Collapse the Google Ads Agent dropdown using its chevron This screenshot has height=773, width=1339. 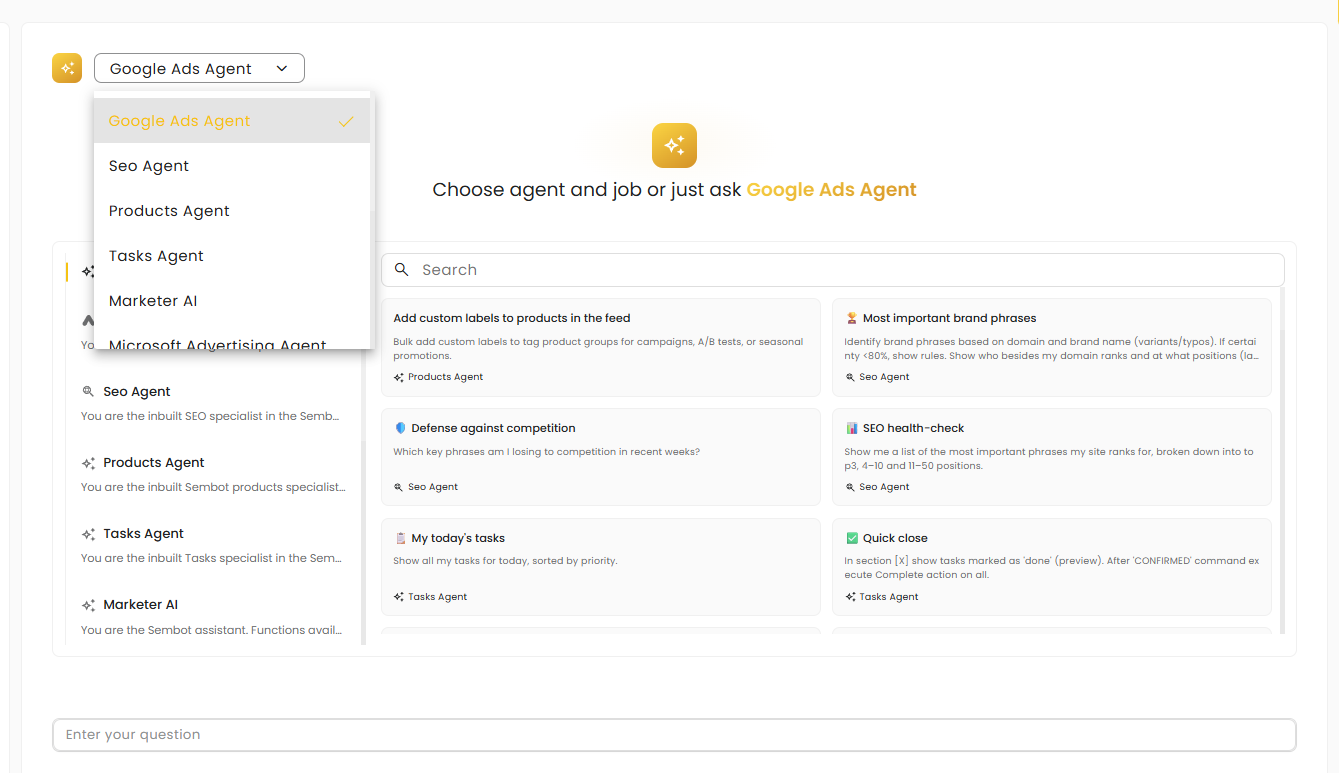pyautogui.click(x=282, y=68)
